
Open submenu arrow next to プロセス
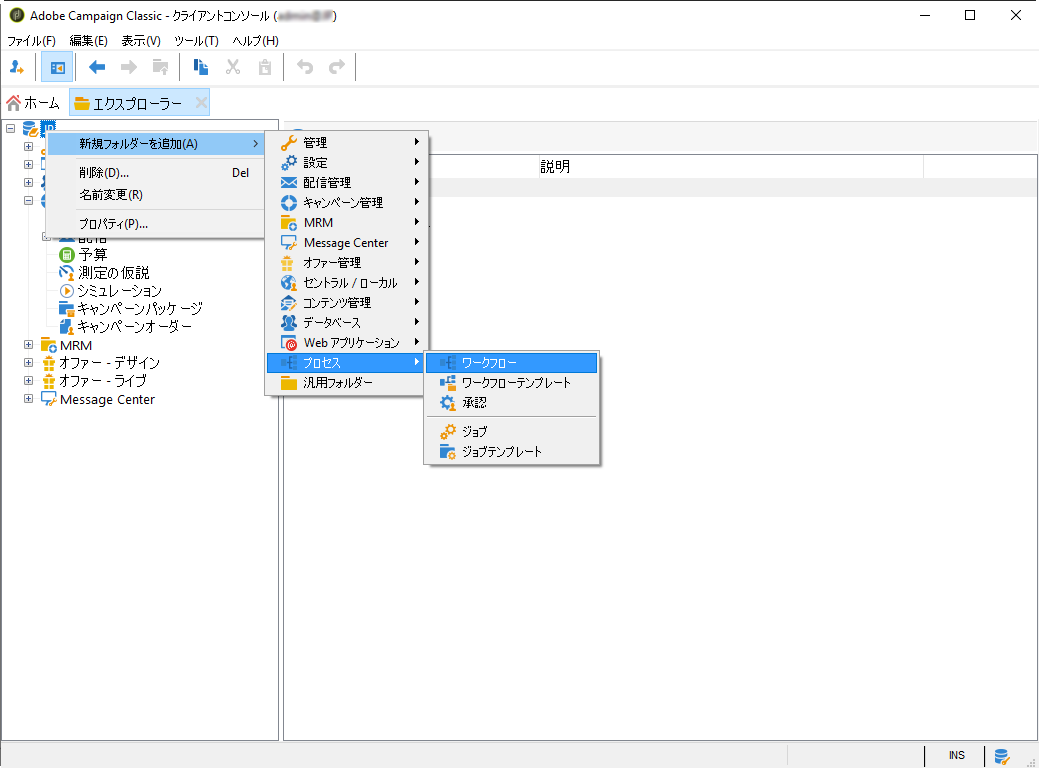pyautogui.click(x=417, y=362)
